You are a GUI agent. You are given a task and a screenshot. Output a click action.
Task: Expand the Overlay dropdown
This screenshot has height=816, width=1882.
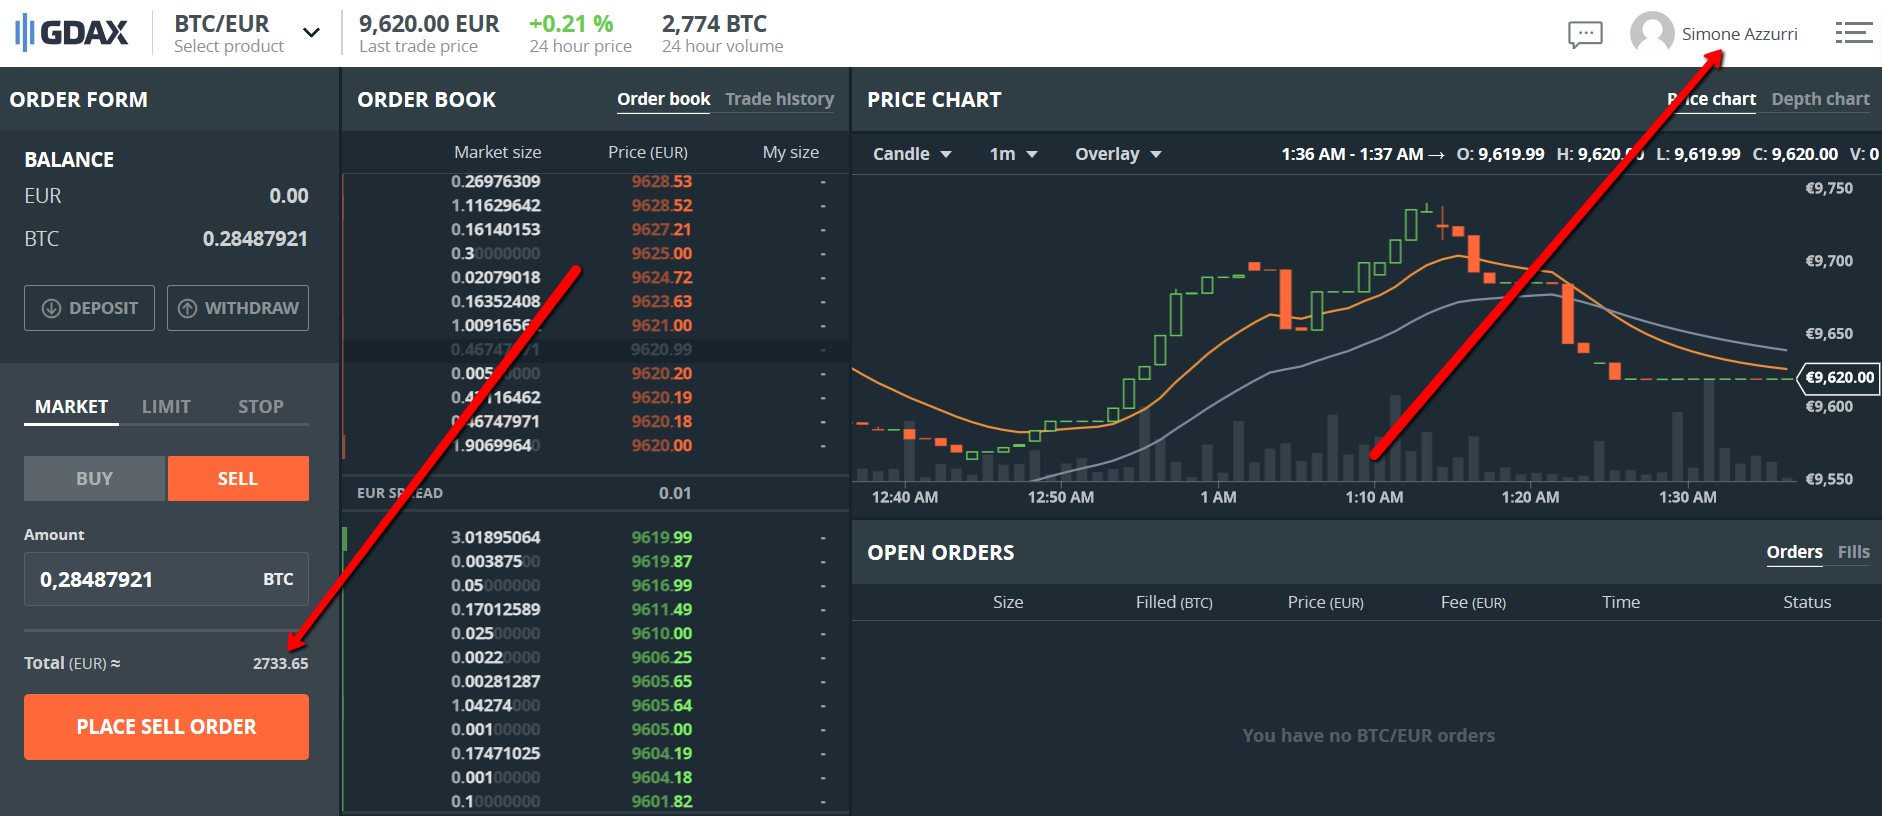click(1117, 154)
